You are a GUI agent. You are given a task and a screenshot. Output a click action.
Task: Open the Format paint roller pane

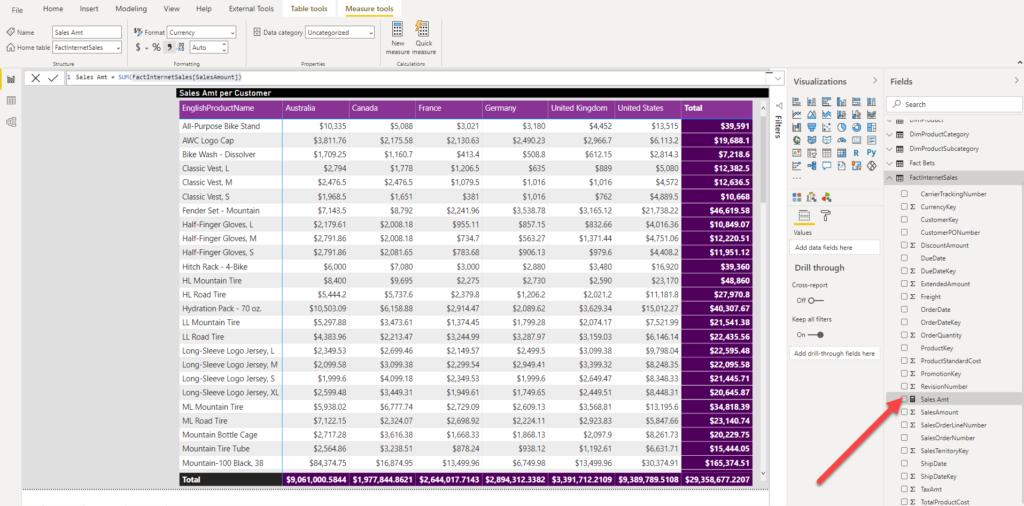pos(825,215)
